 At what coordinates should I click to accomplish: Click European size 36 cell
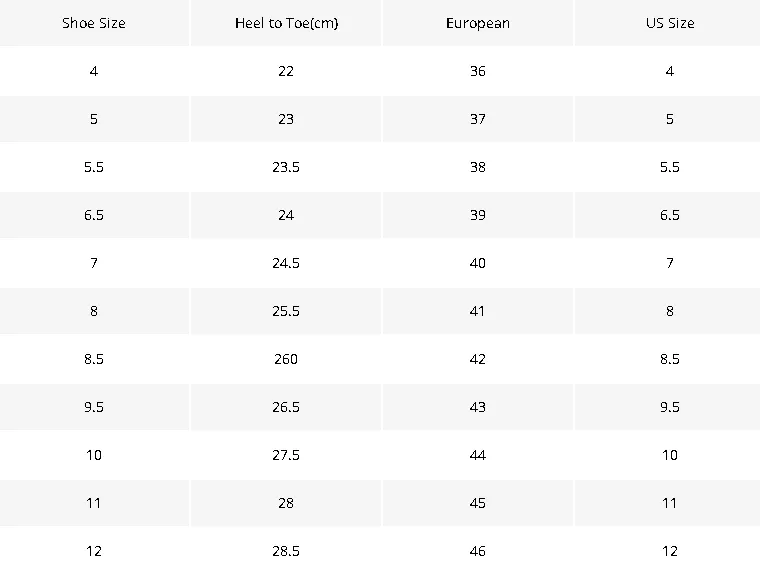coord(478,71)
